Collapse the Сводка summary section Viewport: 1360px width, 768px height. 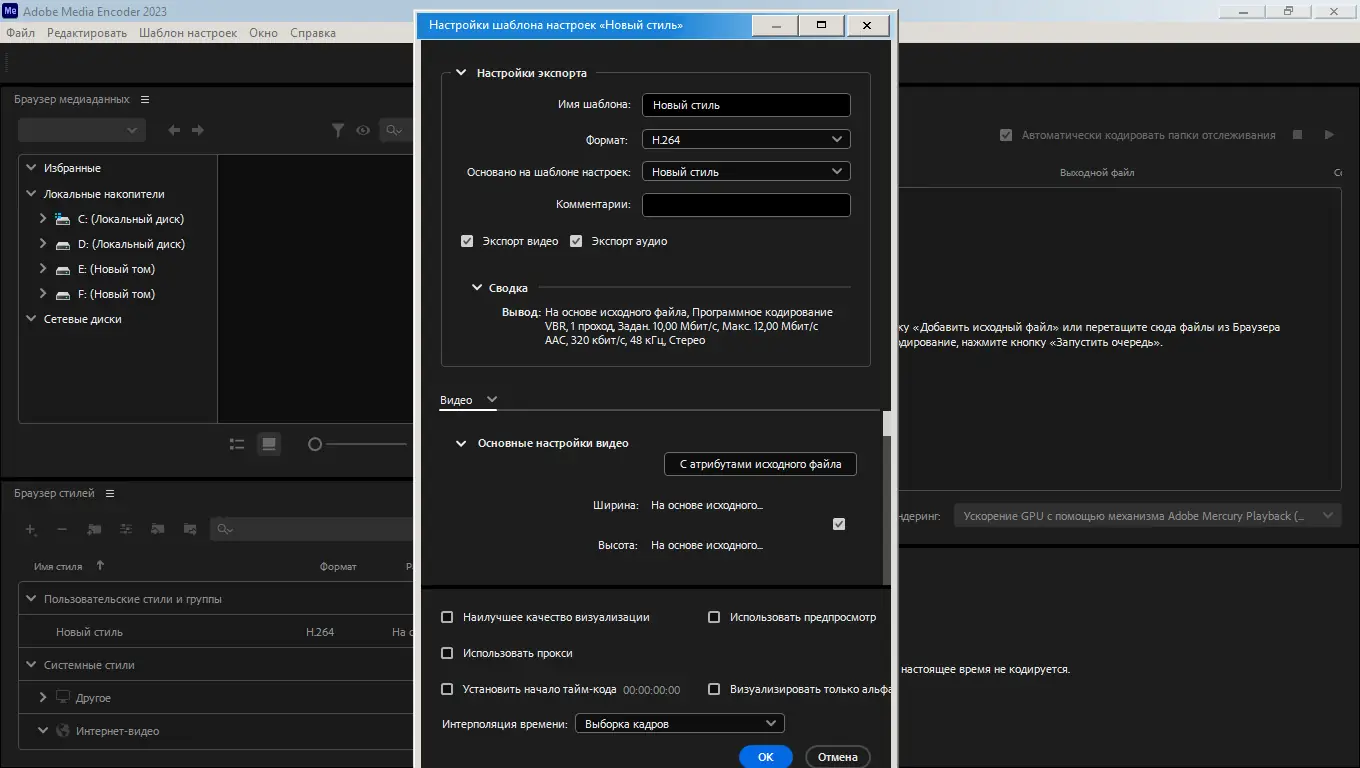pyautogui.click(x=478, y=288)
